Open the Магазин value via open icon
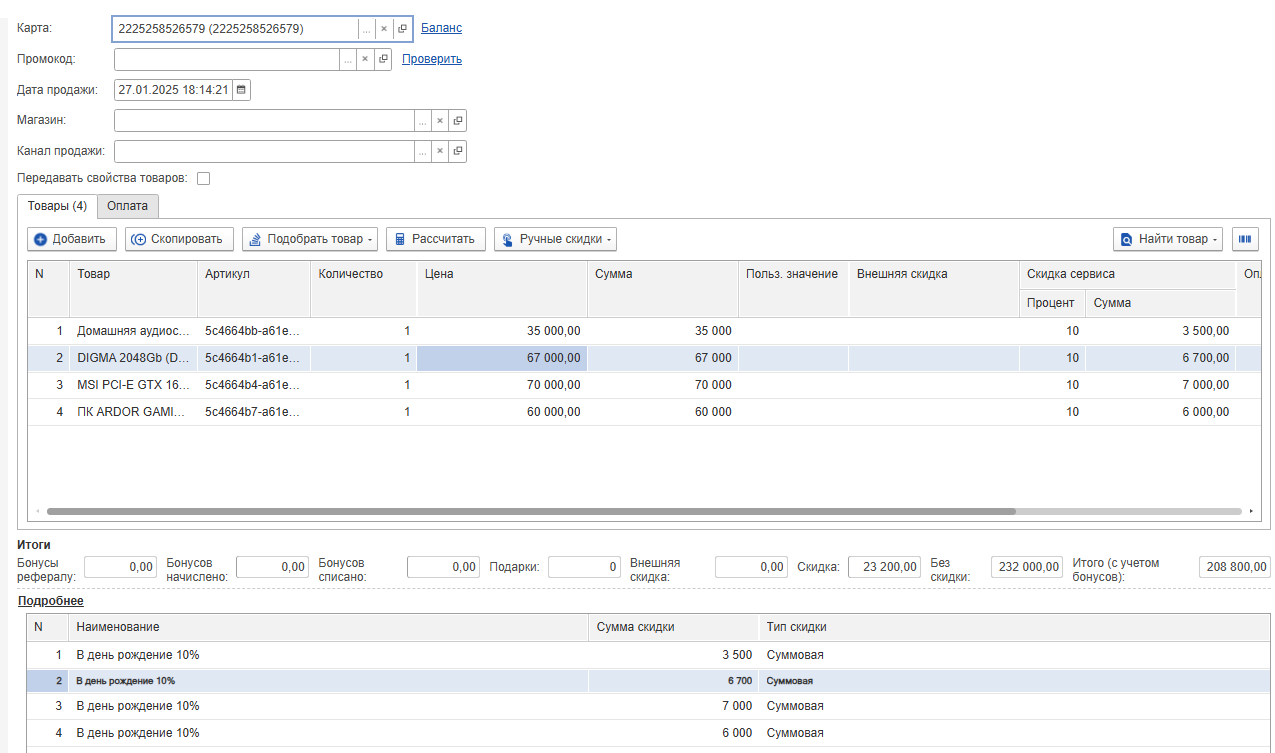 point(457,121)
